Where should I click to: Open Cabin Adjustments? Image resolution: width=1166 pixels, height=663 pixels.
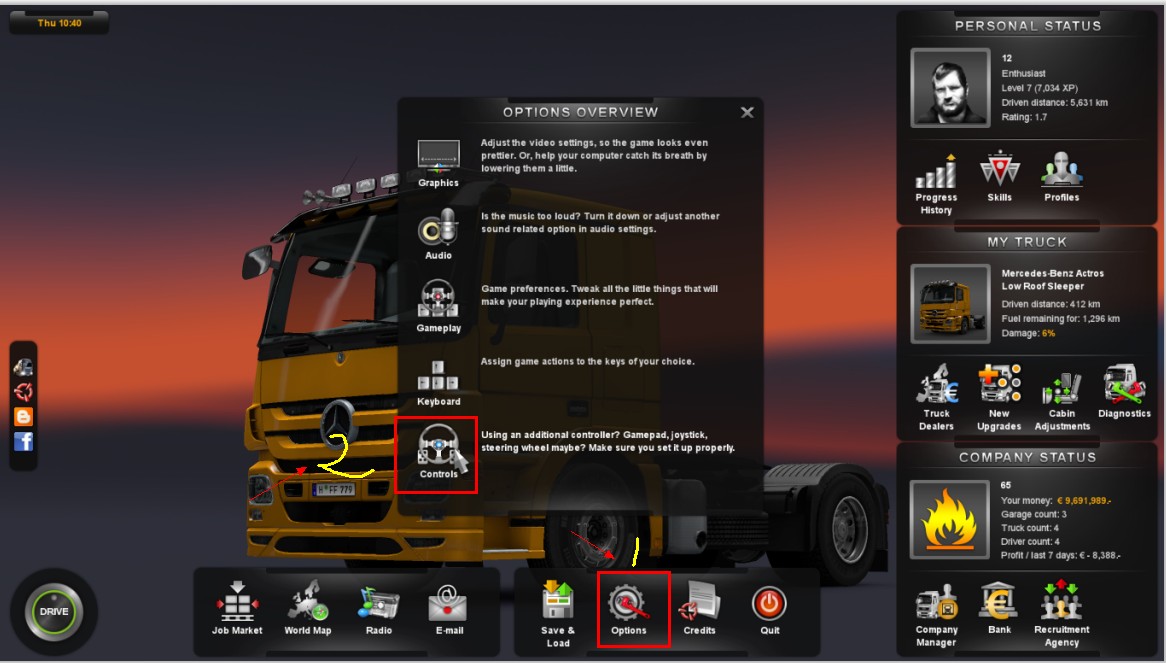pos(1062,387)
